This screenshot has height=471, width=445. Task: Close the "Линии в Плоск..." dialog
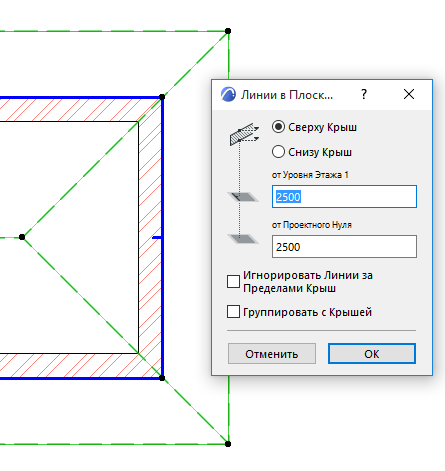point(409,94)
